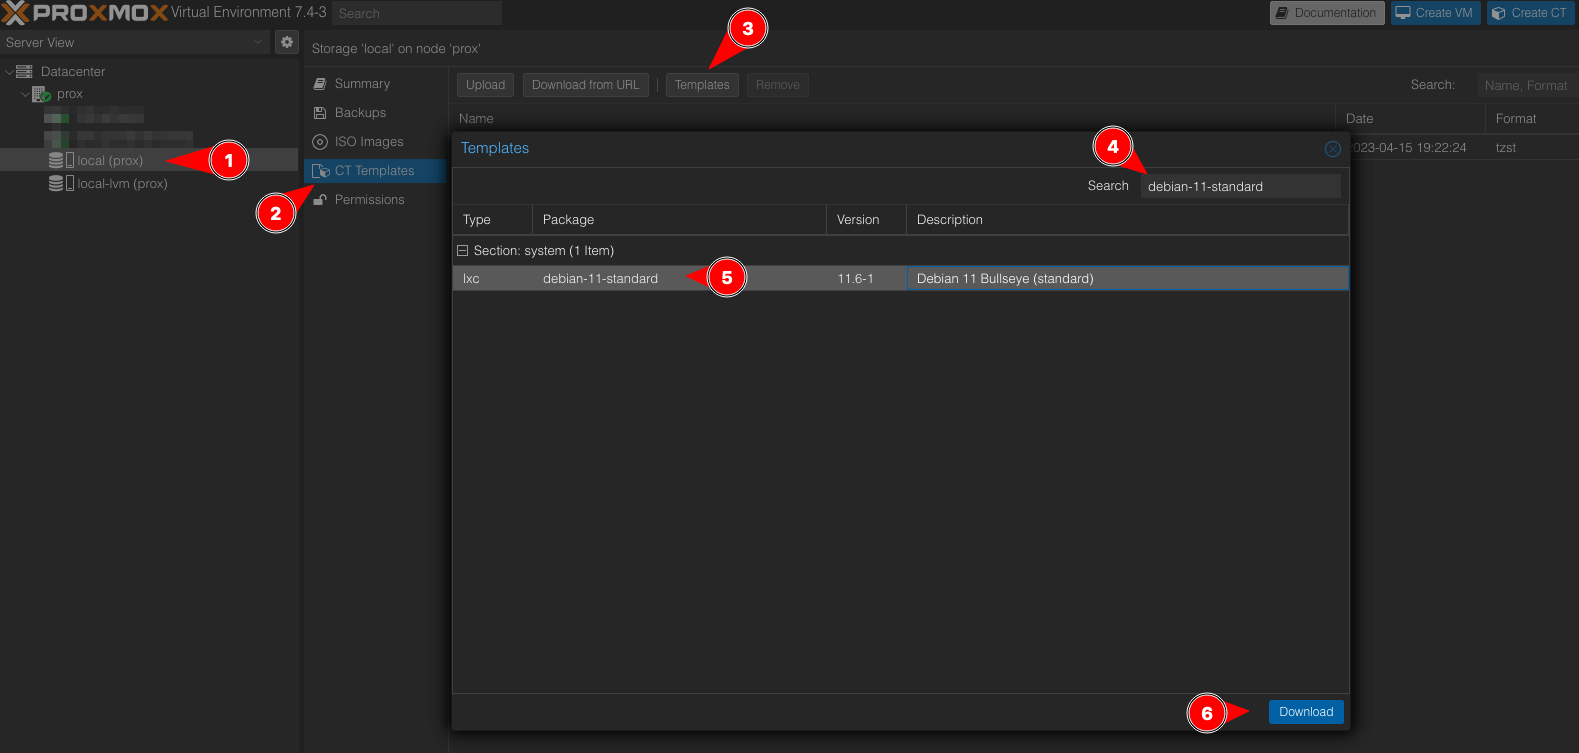Click the Name, Format search field
The image size is (1579, 753).
(1527, 85)
